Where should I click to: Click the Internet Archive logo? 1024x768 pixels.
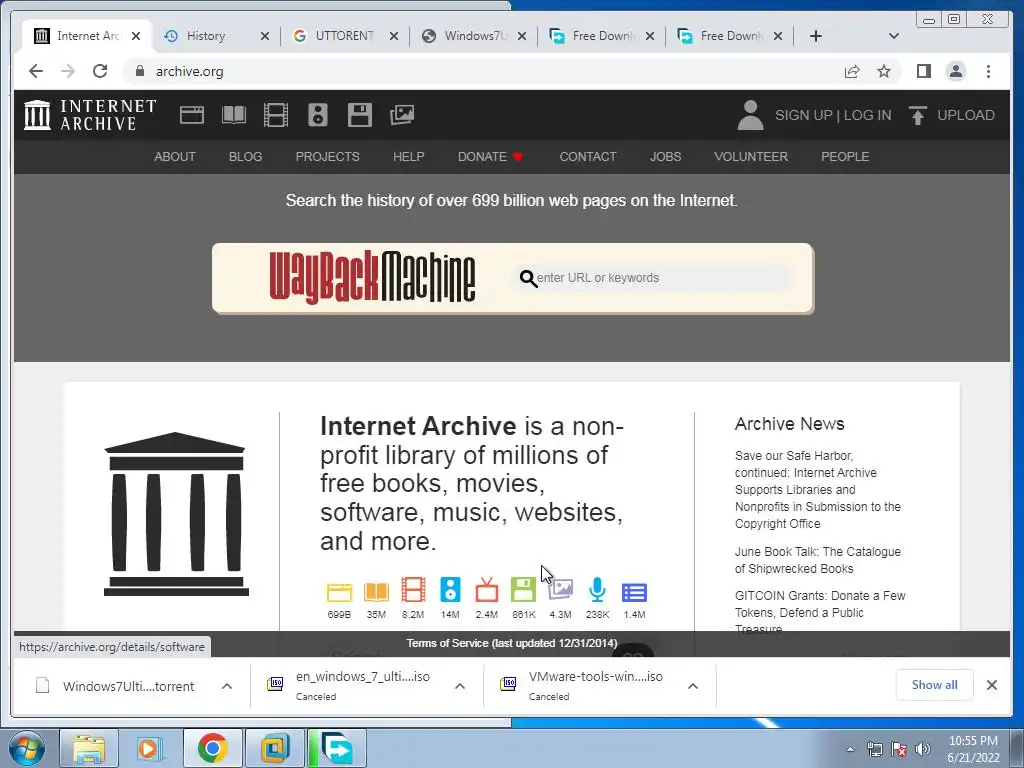pos(90,115)
